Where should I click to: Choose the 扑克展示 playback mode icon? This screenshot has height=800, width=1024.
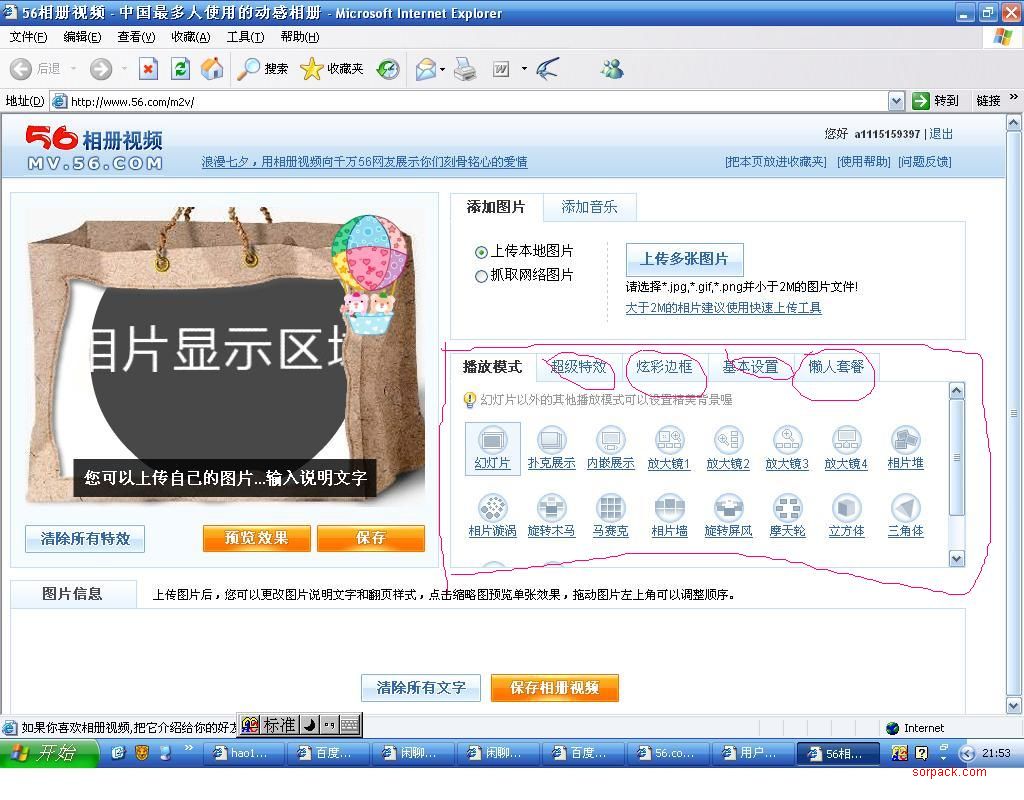coord(551,440)
